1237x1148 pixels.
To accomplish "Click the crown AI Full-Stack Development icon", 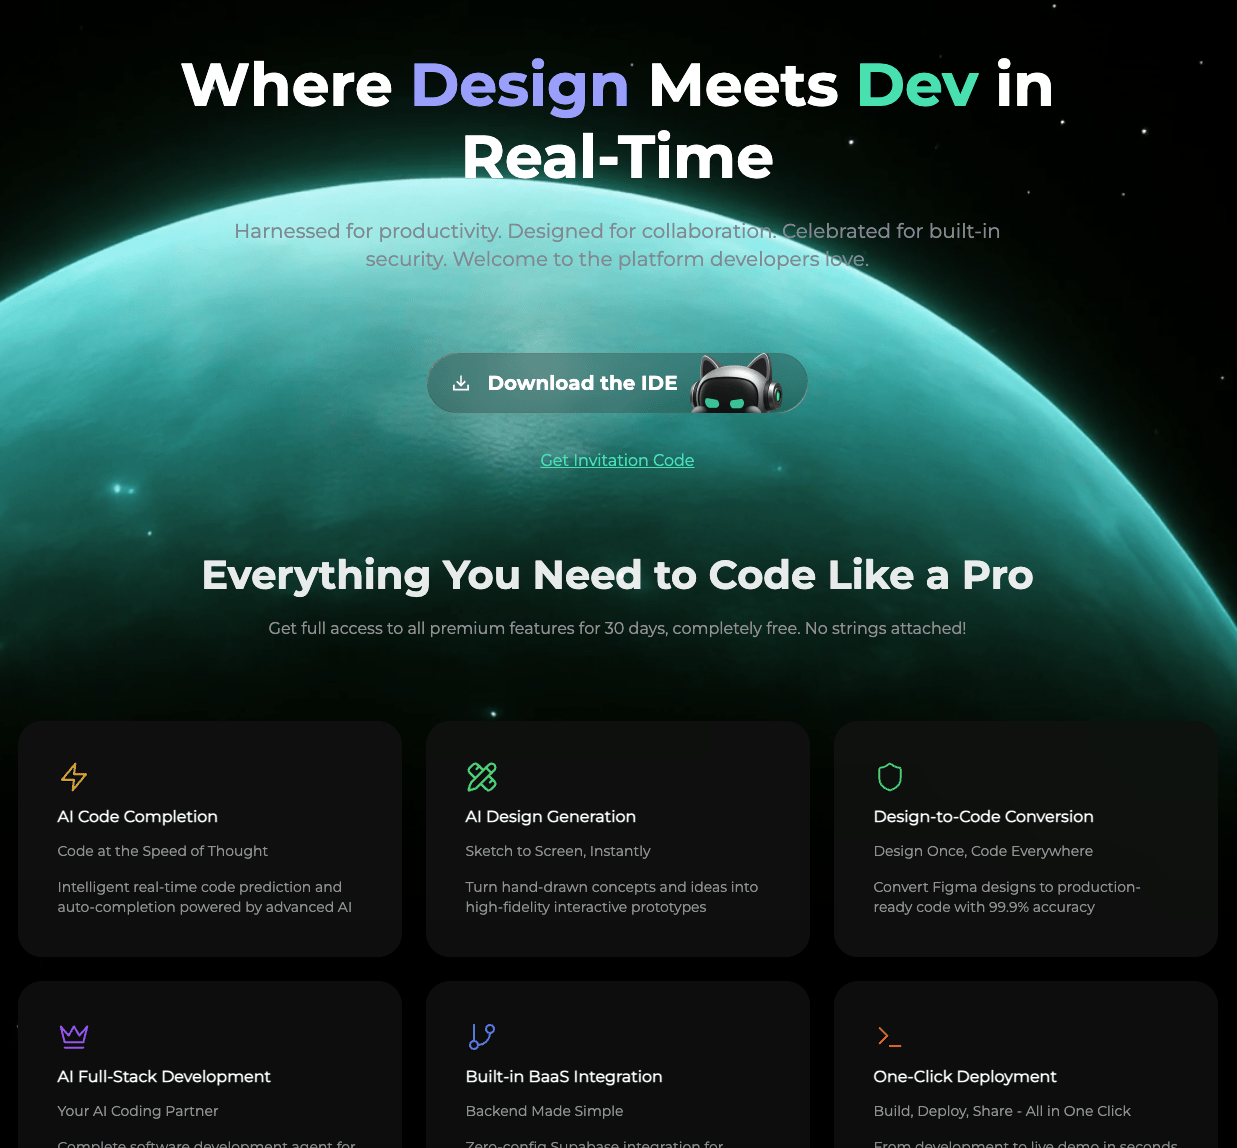I will point(74,1036).
